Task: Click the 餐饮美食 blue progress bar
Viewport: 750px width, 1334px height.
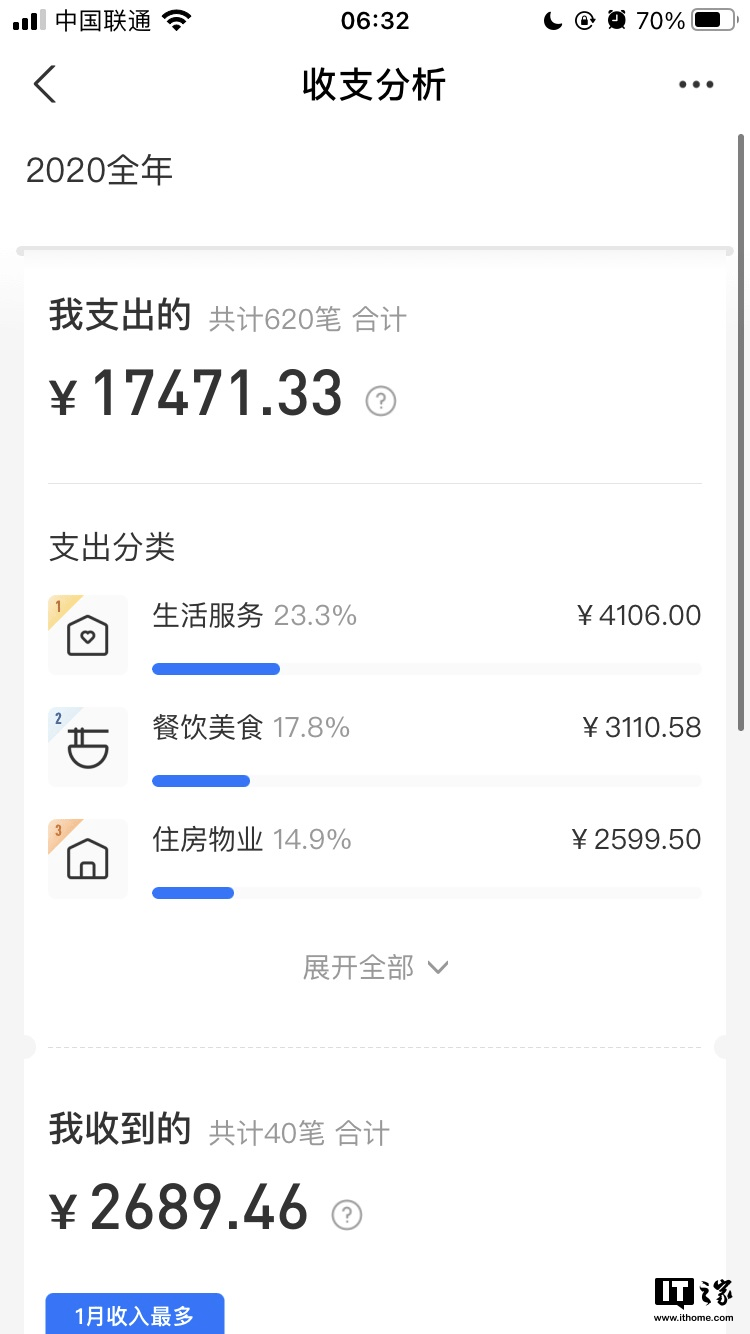Action: point(201,781)
